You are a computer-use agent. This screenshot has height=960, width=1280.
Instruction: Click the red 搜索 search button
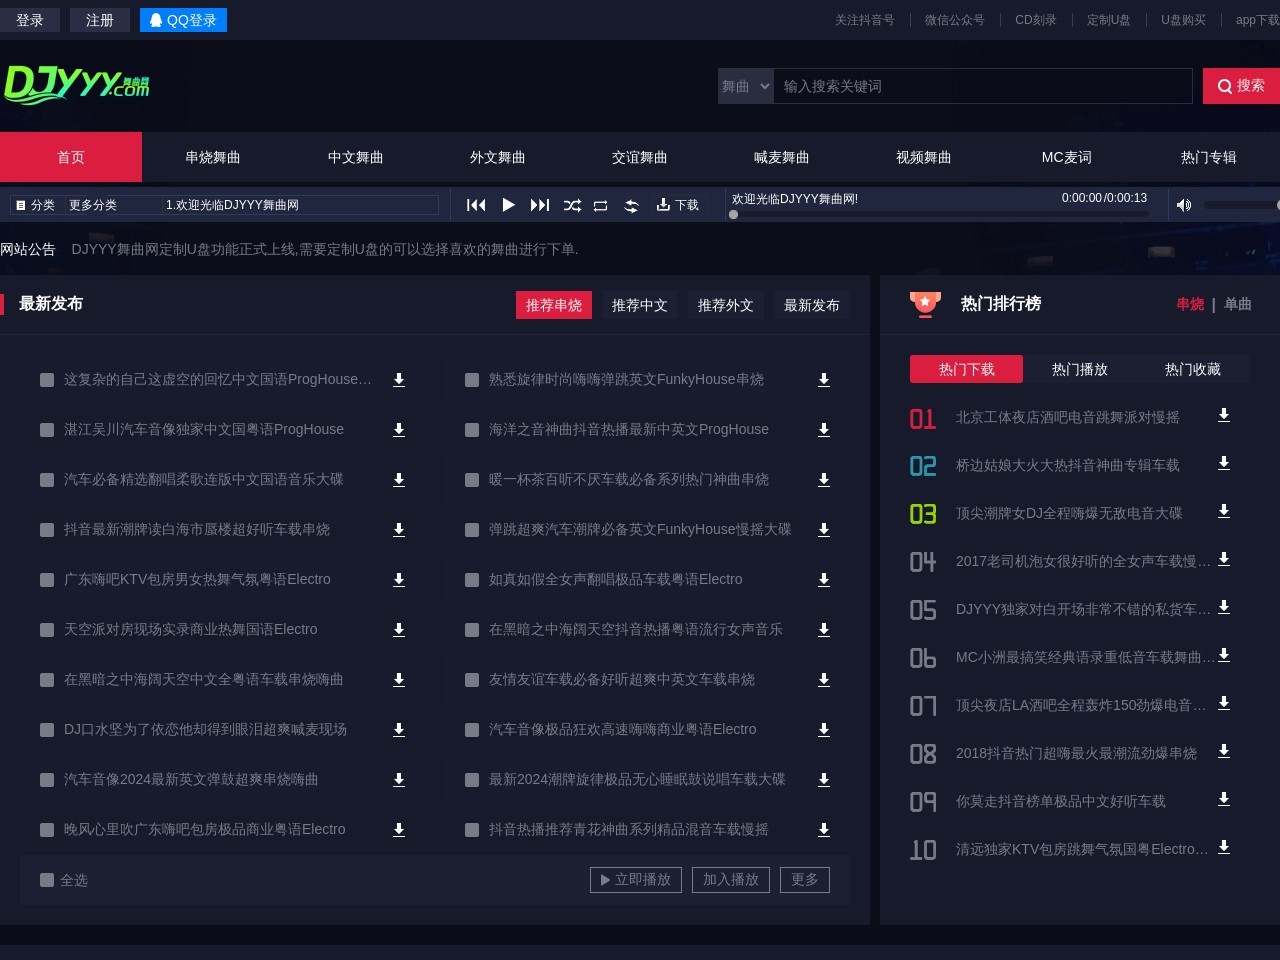point(1241,86)
